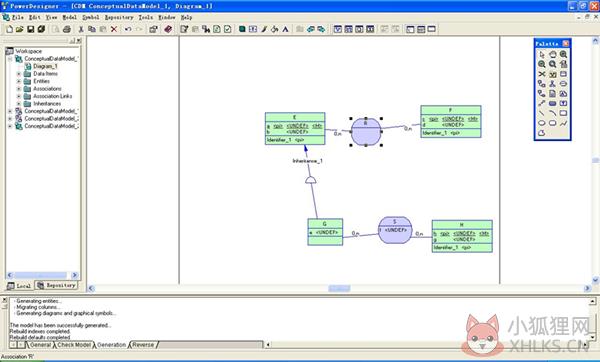Click the Print icon in the toolbar
This screenshot has width=600, height=362.
(x=67, y=29)
